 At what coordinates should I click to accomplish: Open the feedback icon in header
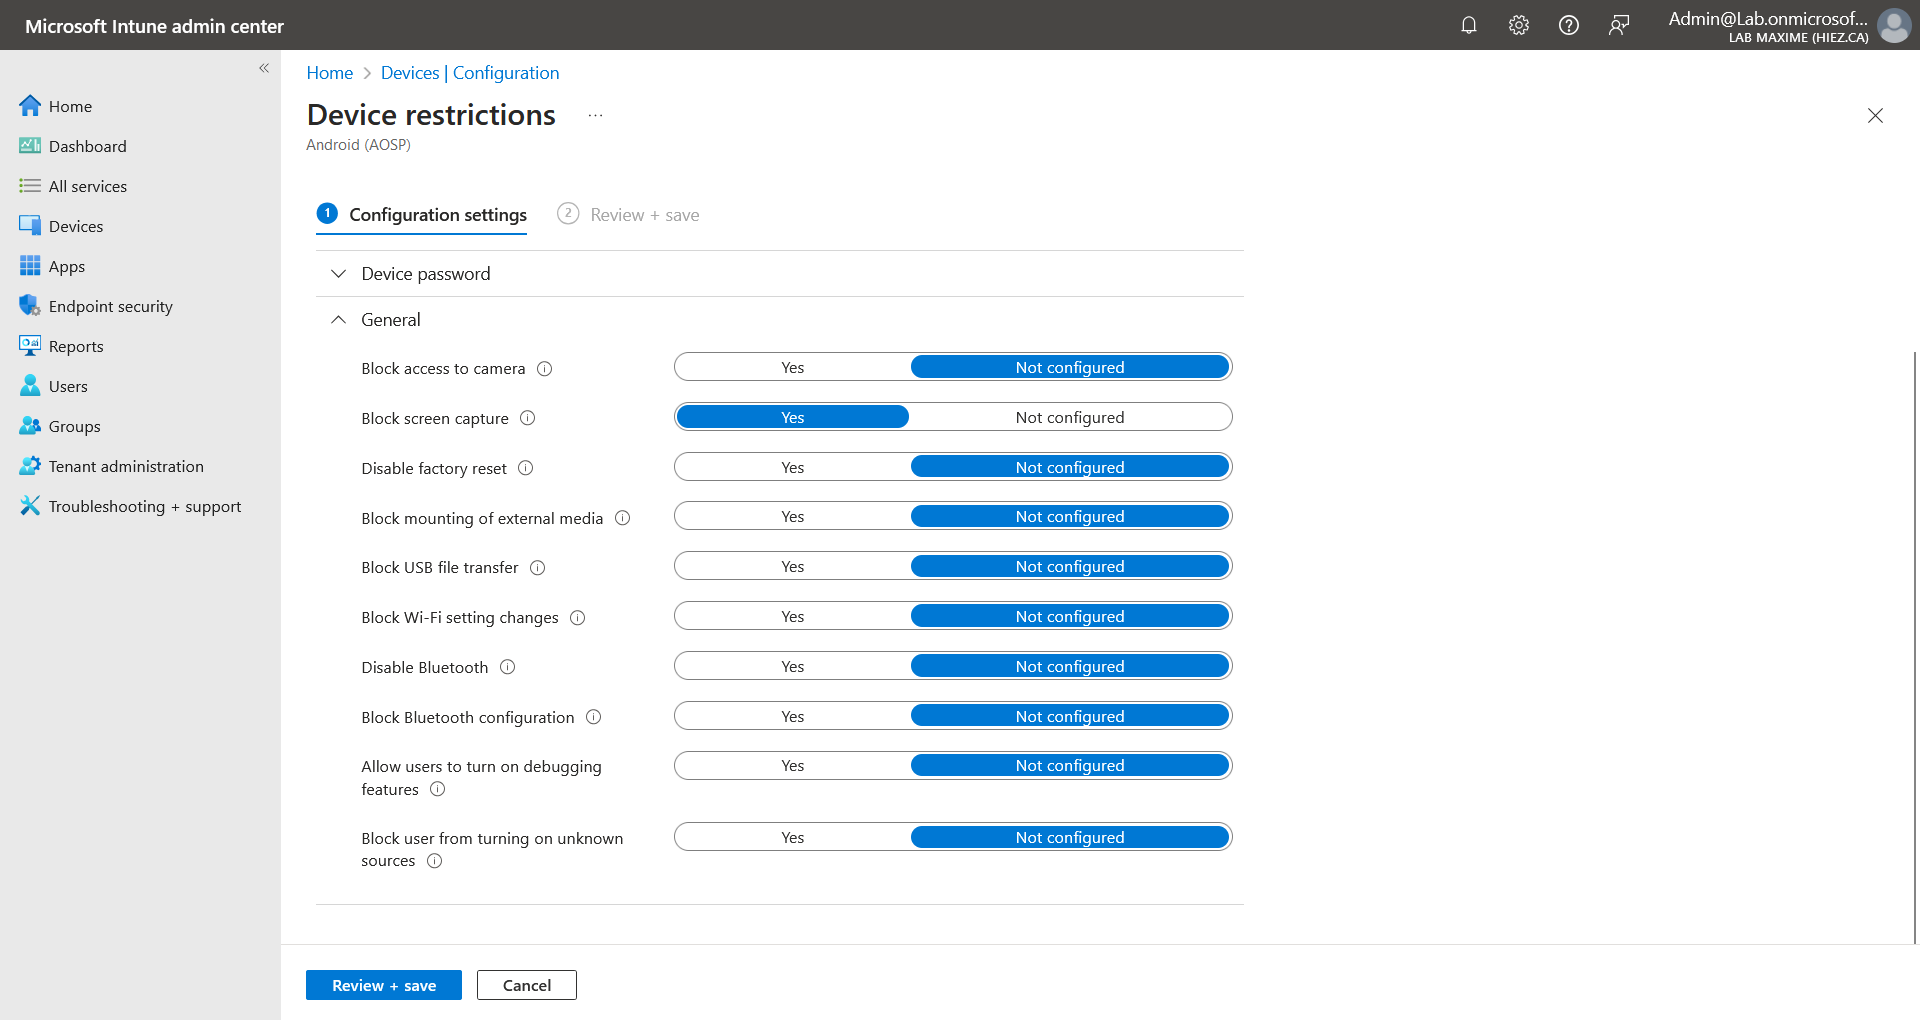pos(1618,25)
